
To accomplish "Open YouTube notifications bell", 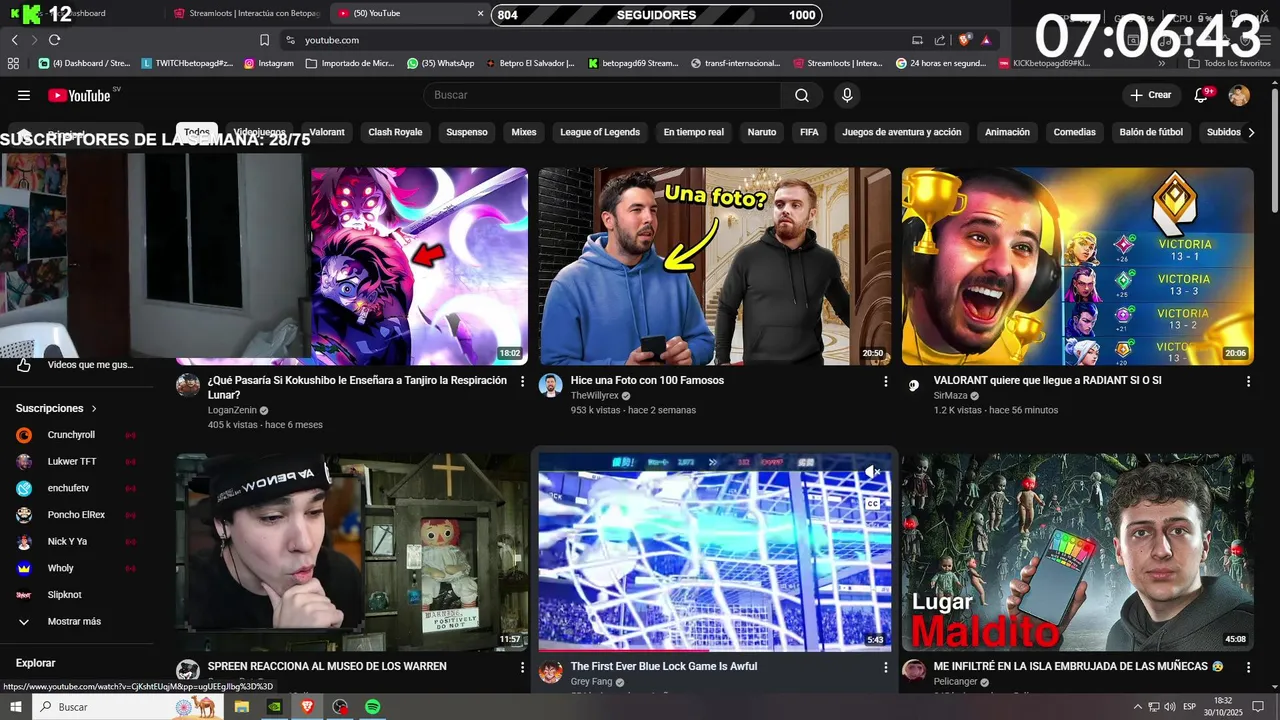I will [x=1201, y=95].
